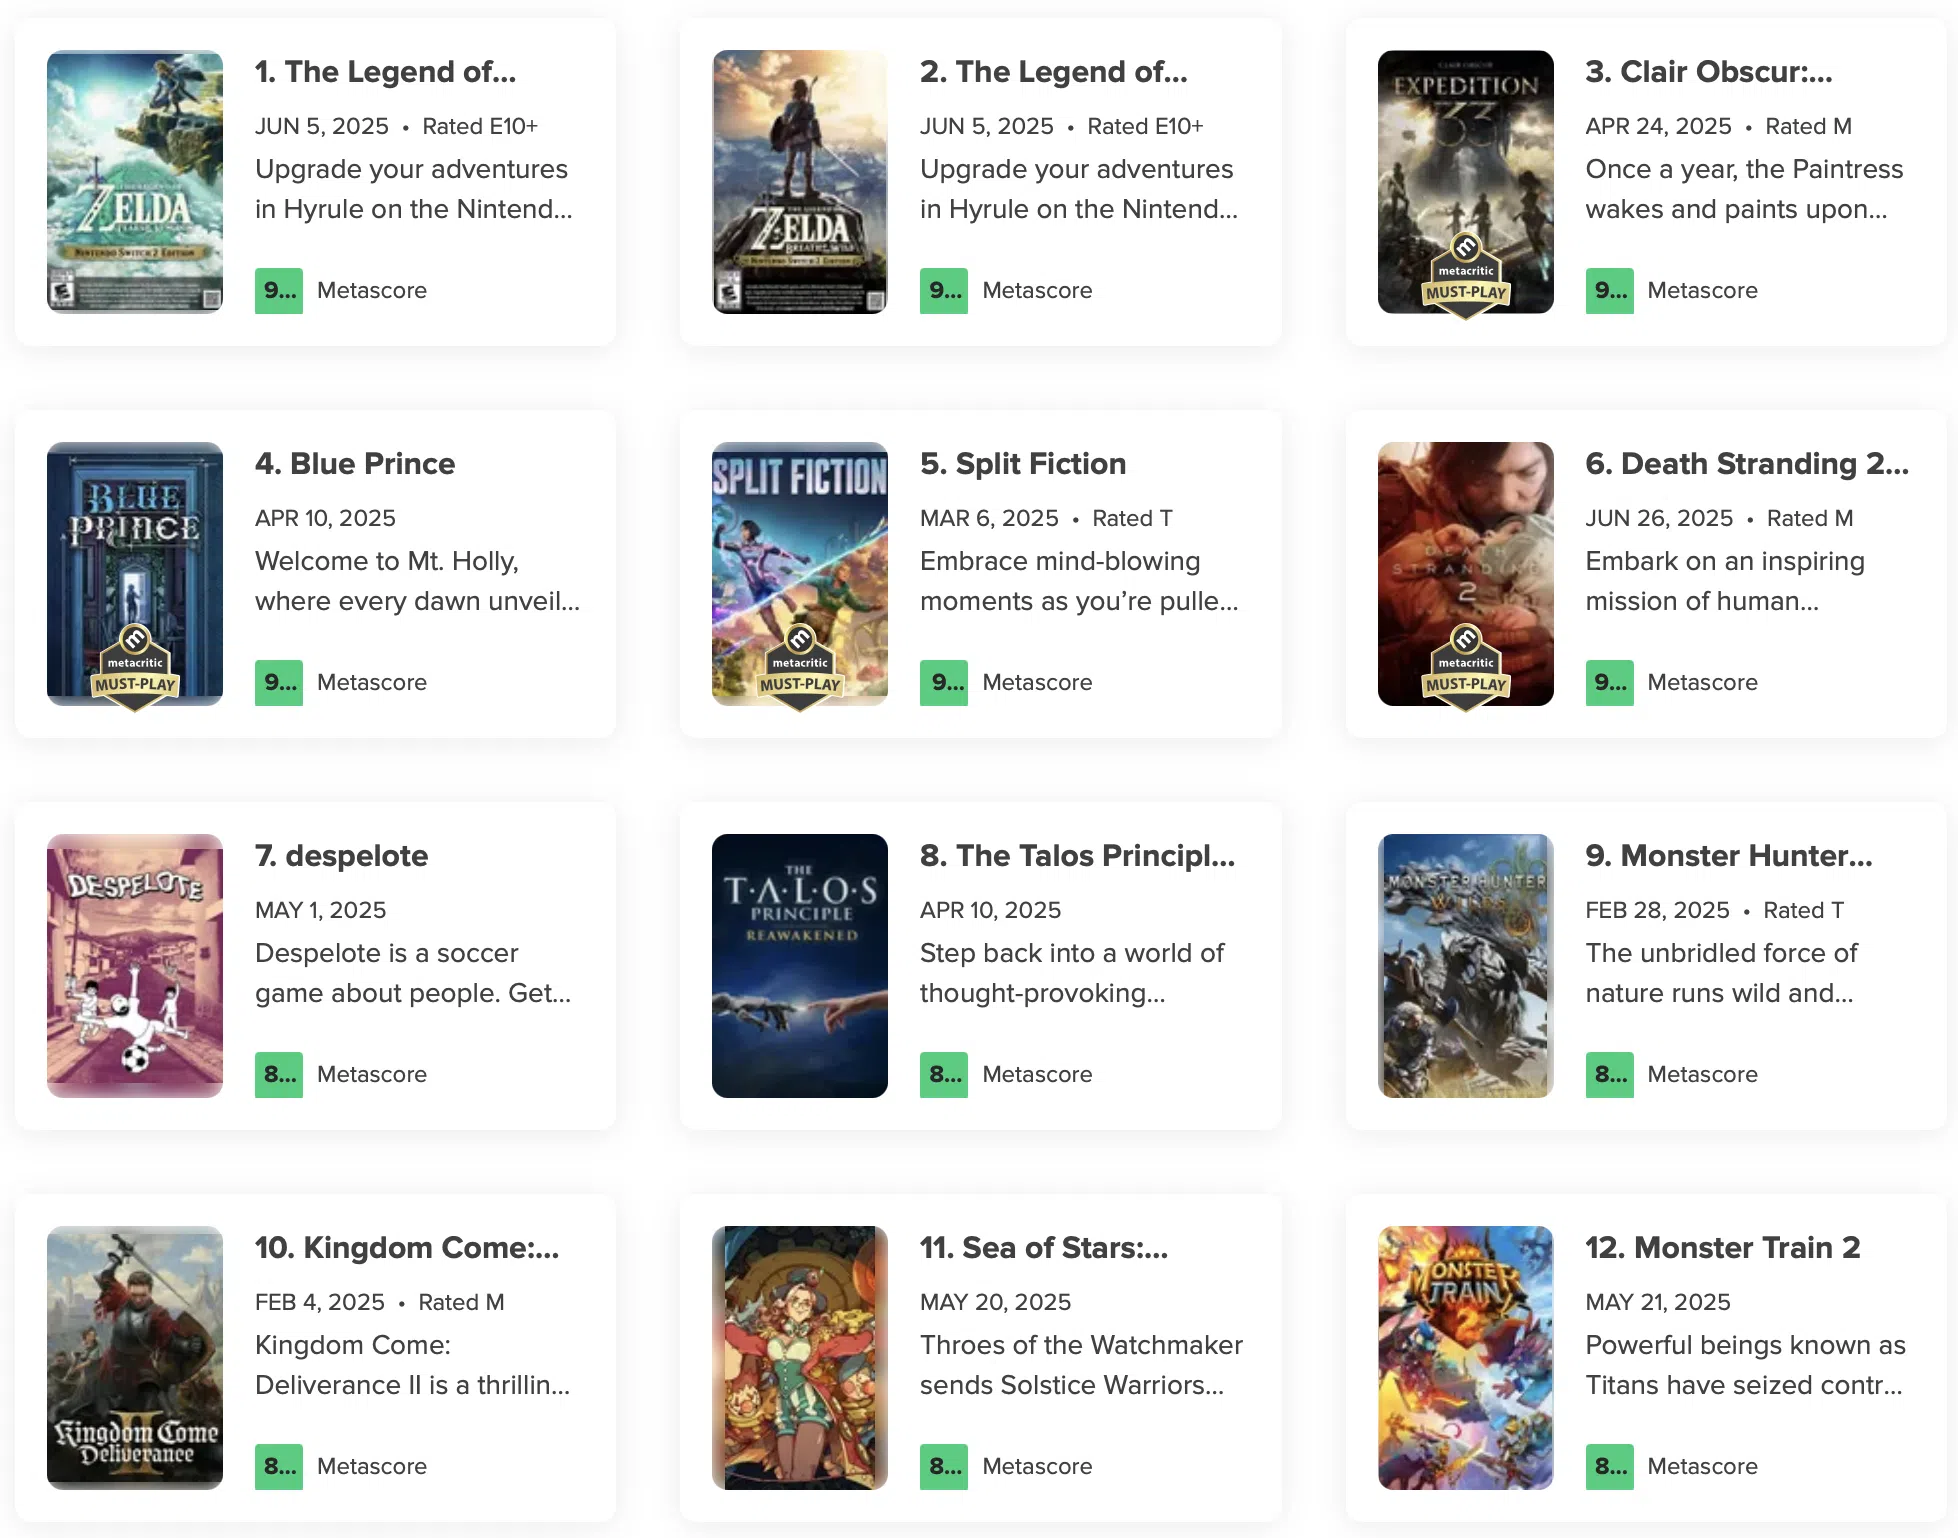Click the Metascore badge for Split Fiction

click(943, 683)
